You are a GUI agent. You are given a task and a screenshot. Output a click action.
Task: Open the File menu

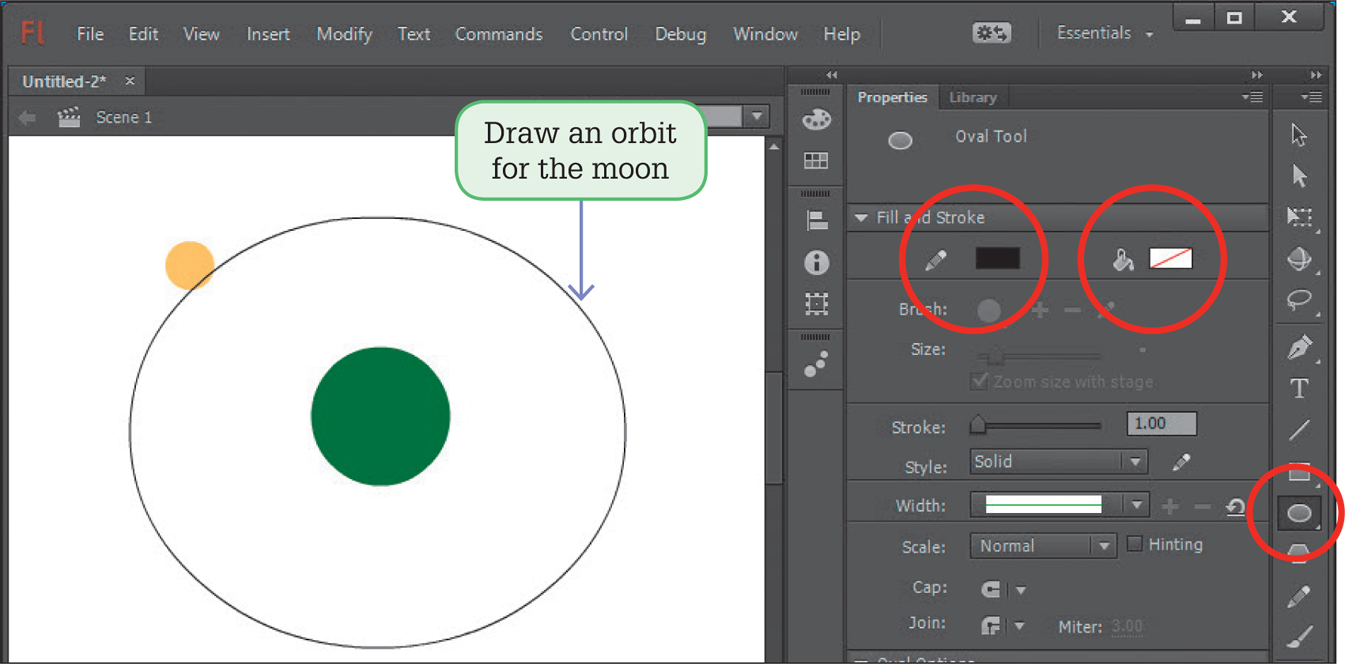click(90, 34)
